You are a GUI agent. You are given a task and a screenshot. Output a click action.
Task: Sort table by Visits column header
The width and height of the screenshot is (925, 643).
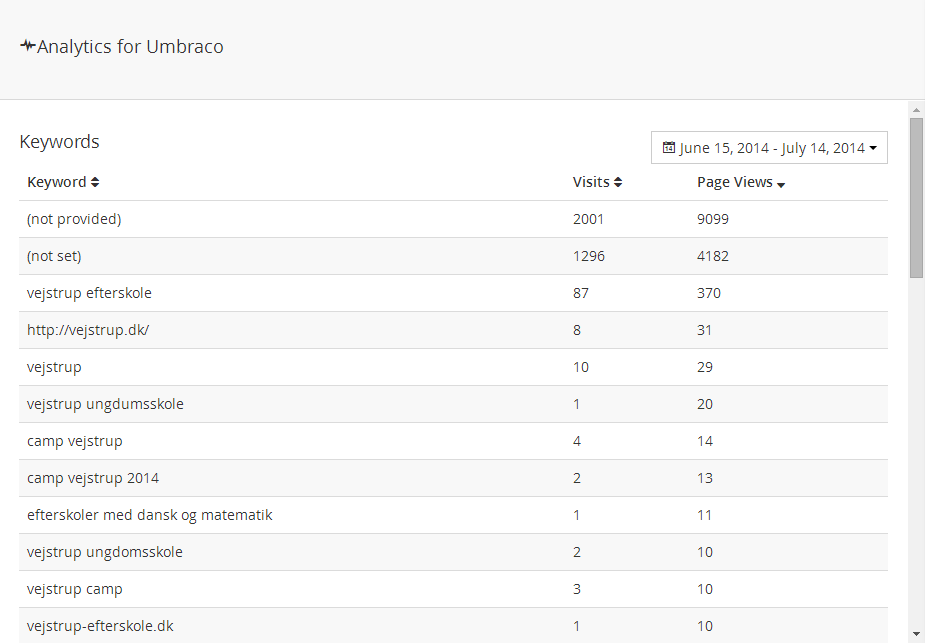591,182
